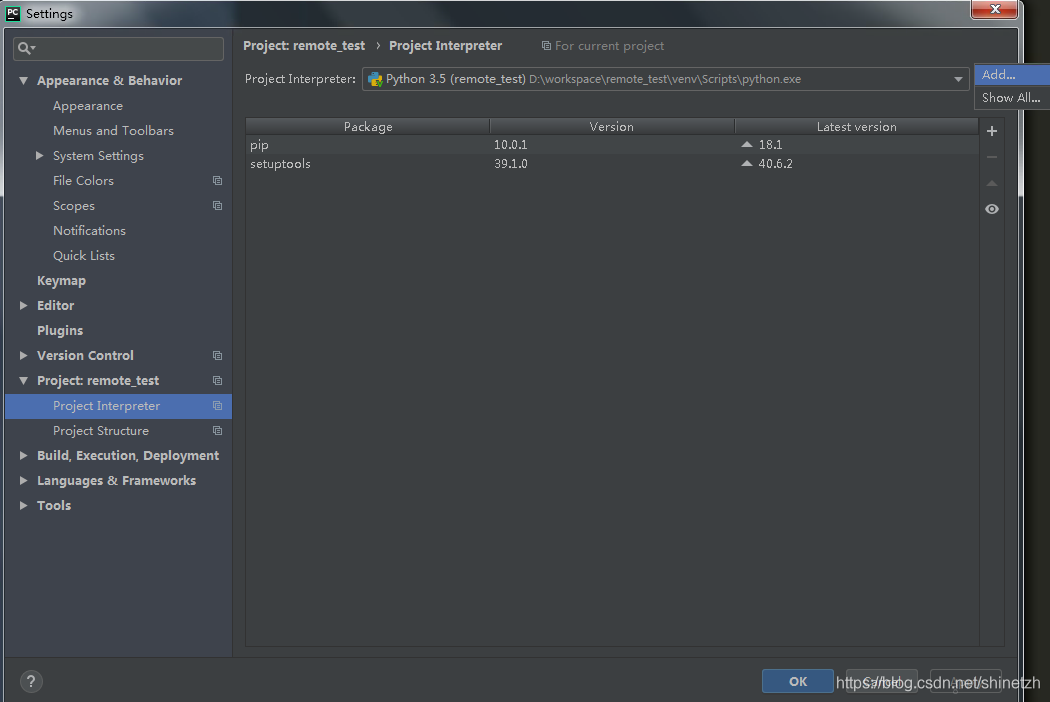The image size is (1050, 702).
Task: Collapse Project: remote_test section
Action: click(x=23, y=380)
